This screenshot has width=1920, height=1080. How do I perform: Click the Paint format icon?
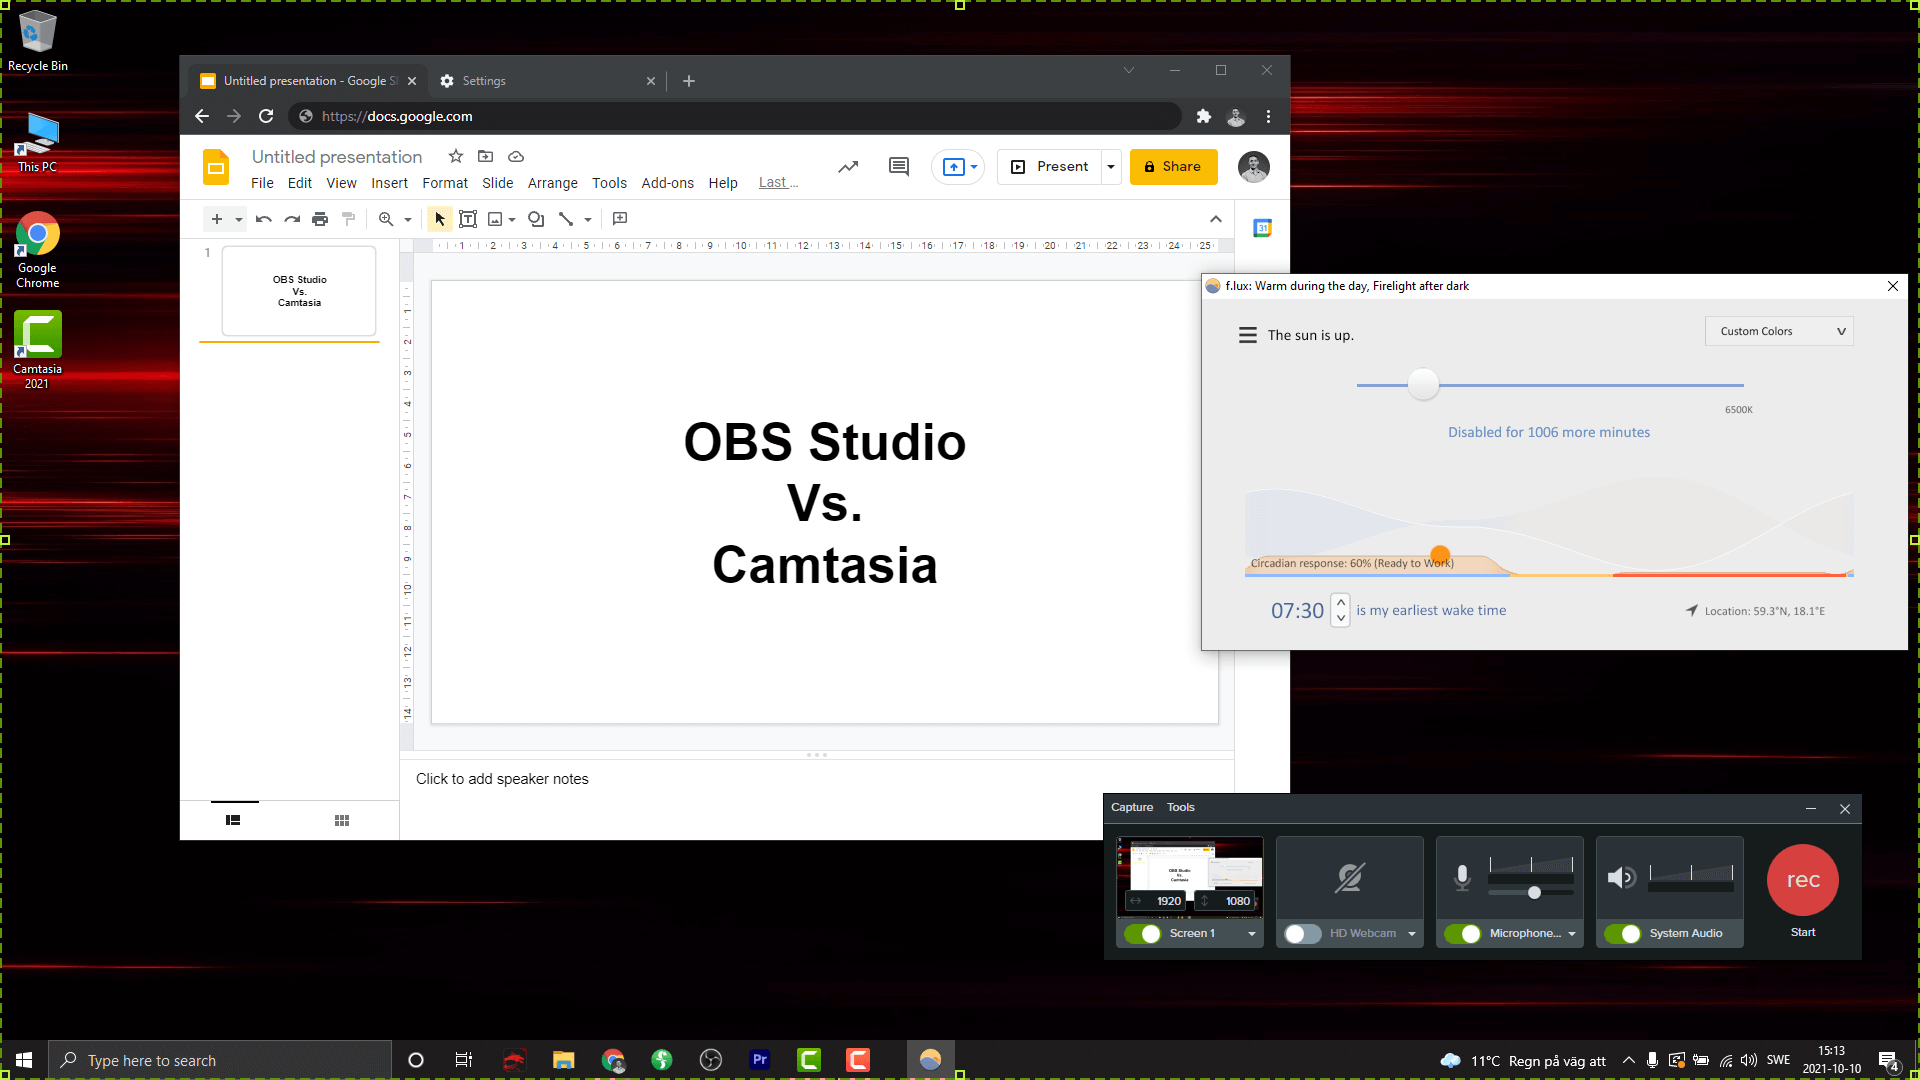(x=348, y=219)
